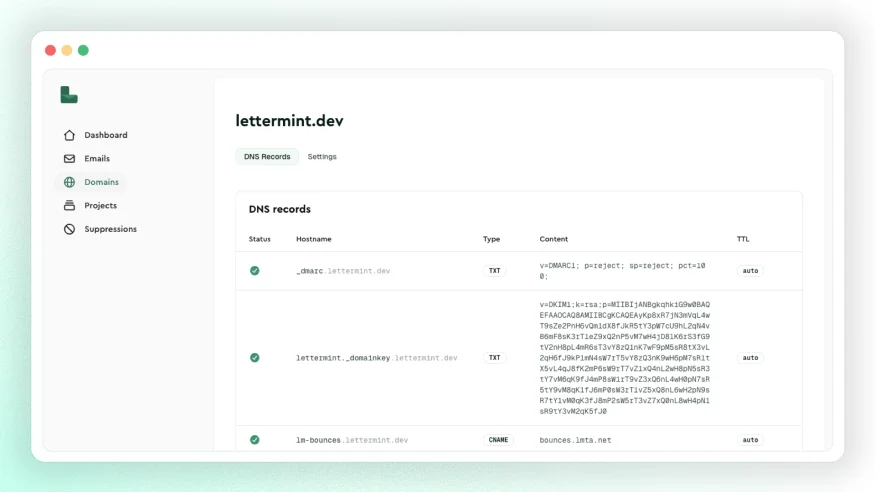Click the Content column header

pos(554,239)
